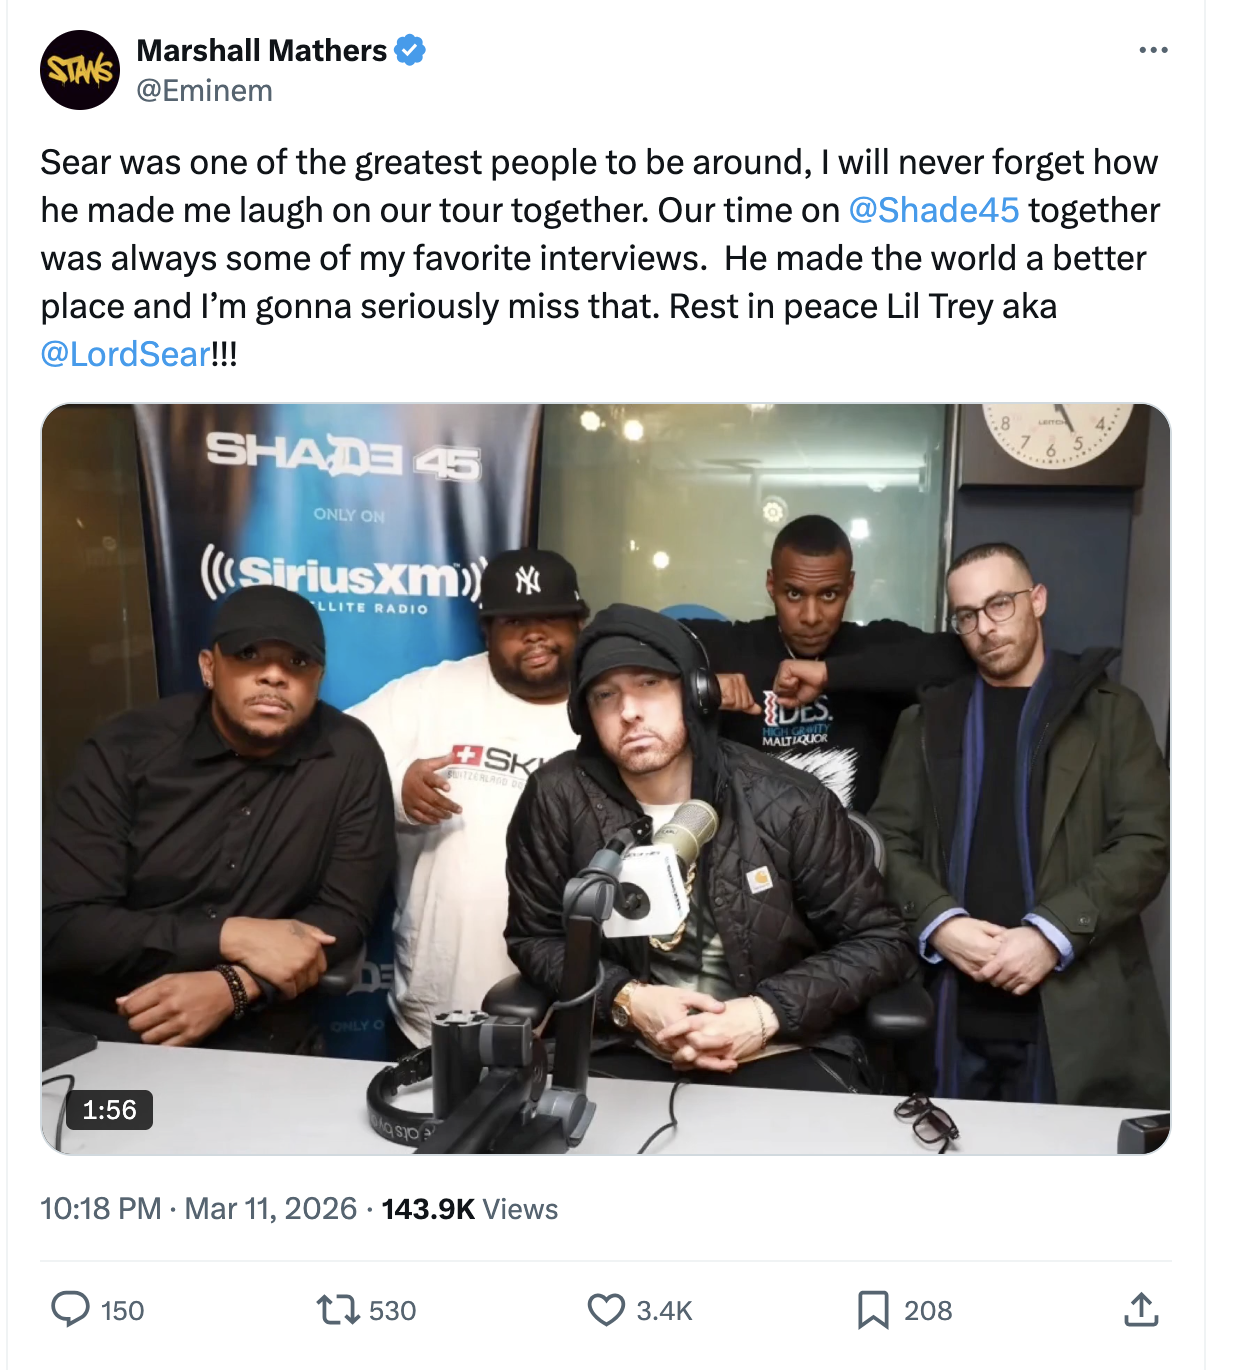Open the share upload icon

[1141, 1309]
